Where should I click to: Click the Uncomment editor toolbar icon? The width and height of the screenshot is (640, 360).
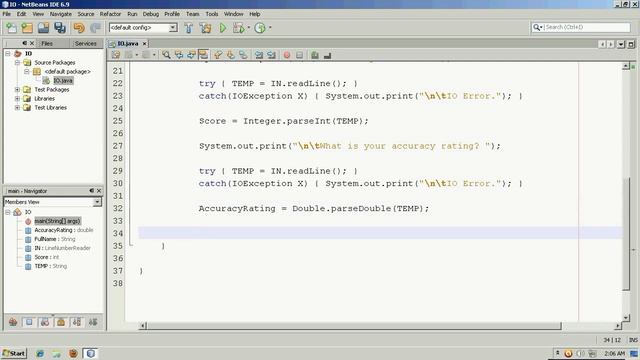[327, 55]
